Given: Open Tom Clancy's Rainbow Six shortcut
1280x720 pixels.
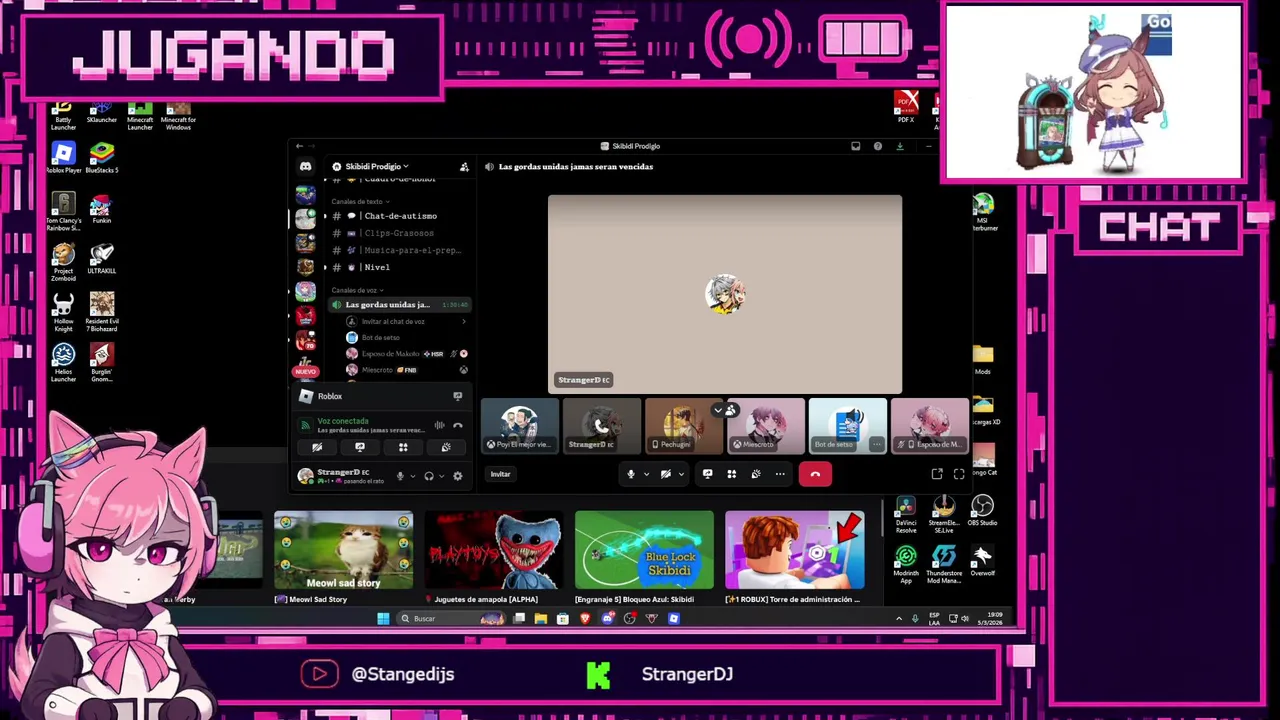Looking at the screenshot, I should click(63, 212).
